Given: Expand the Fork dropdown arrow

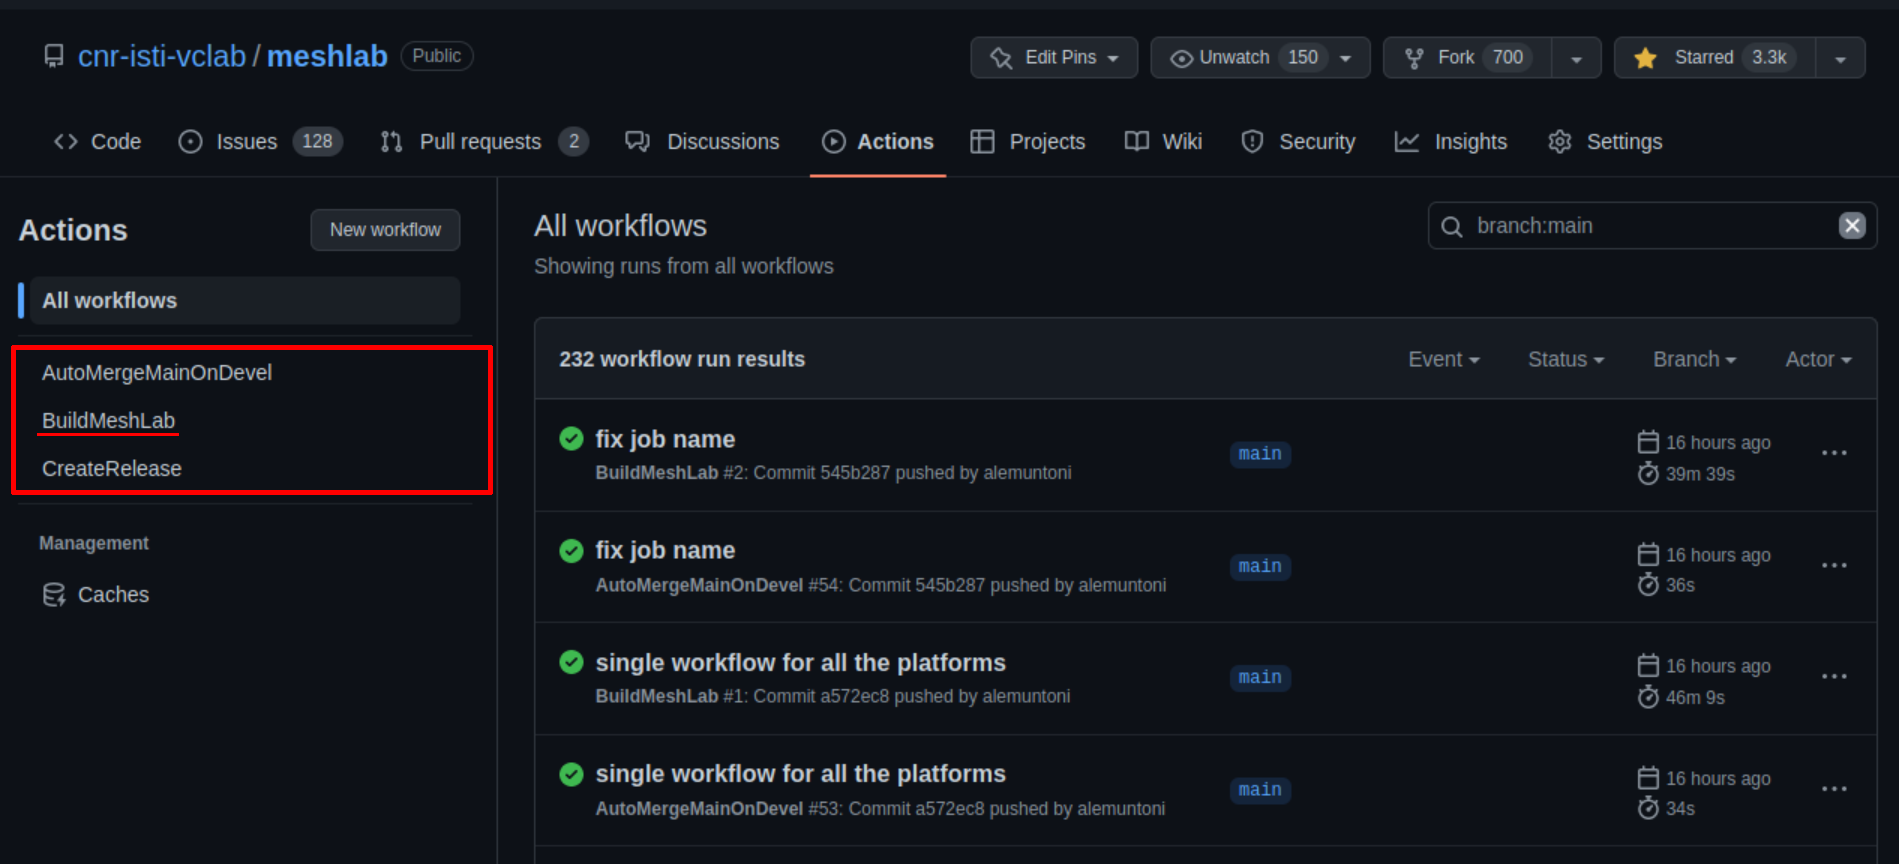Looking at the screenshot, I should click(1576, 58).
